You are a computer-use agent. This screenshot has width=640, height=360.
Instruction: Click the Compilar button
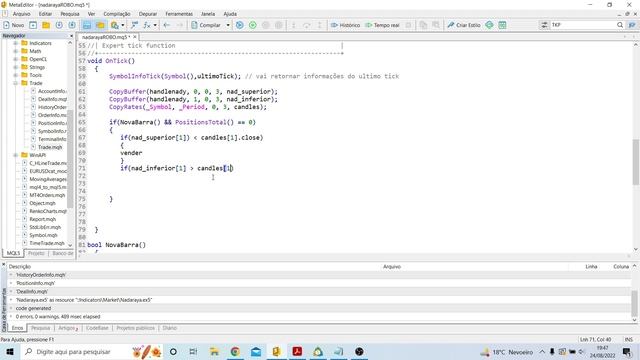(x=206, y=25)
